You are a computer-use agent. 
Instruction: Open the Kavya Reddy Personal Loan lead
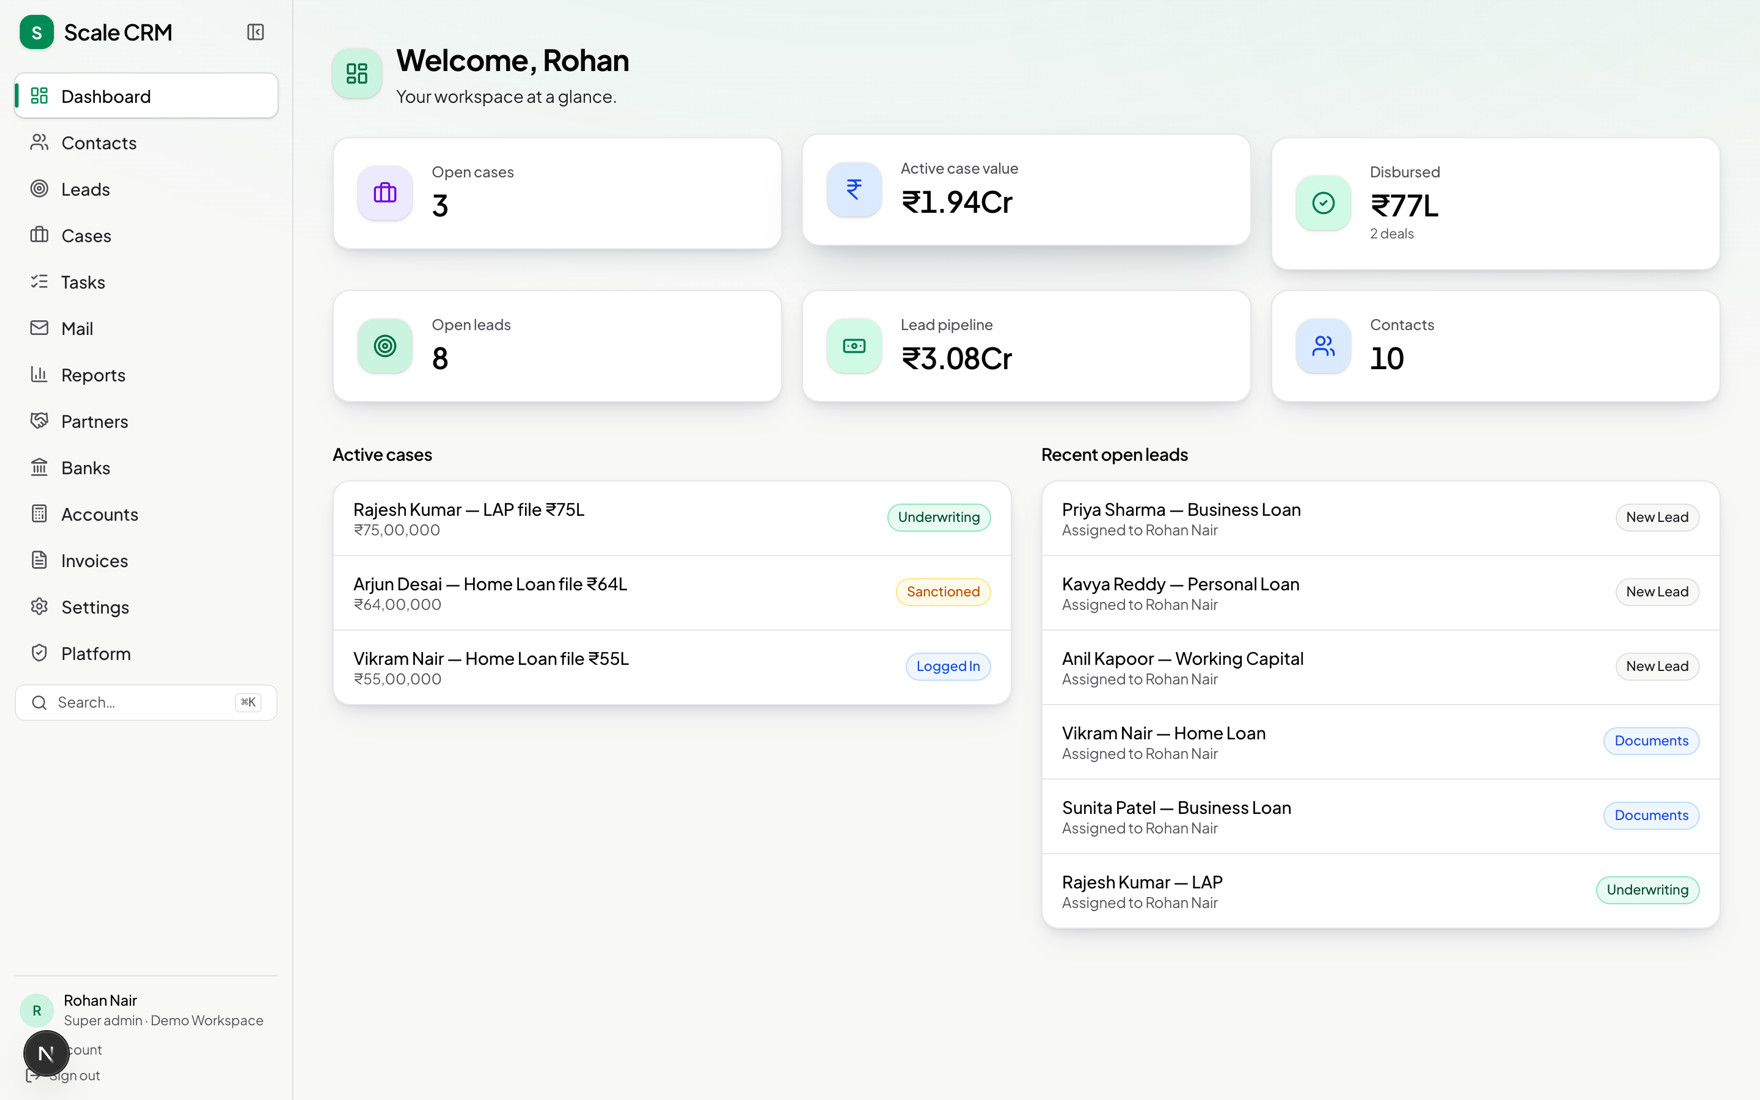pyautogui.click(x=1380, y=593)
